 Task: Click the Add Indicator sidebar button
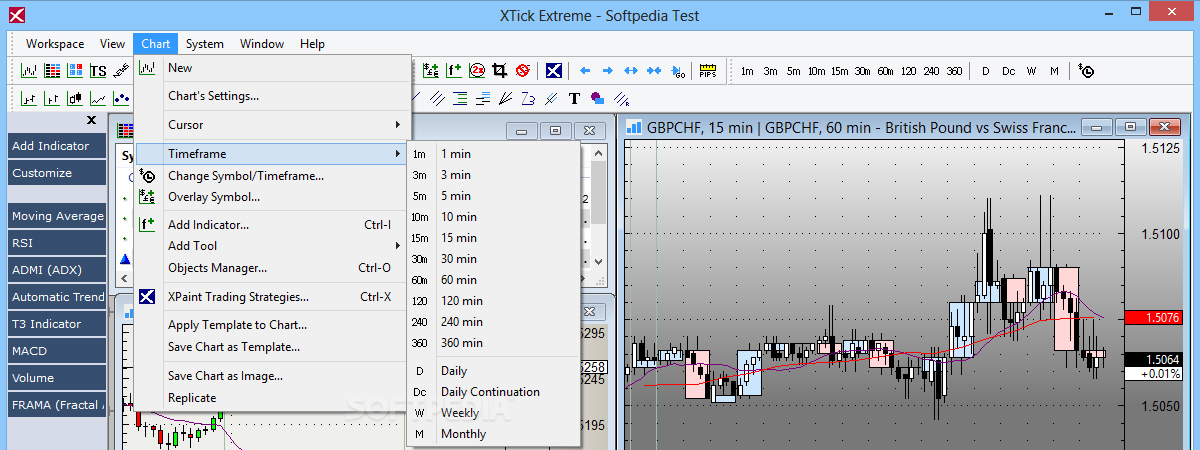click(x=57, y=146)
